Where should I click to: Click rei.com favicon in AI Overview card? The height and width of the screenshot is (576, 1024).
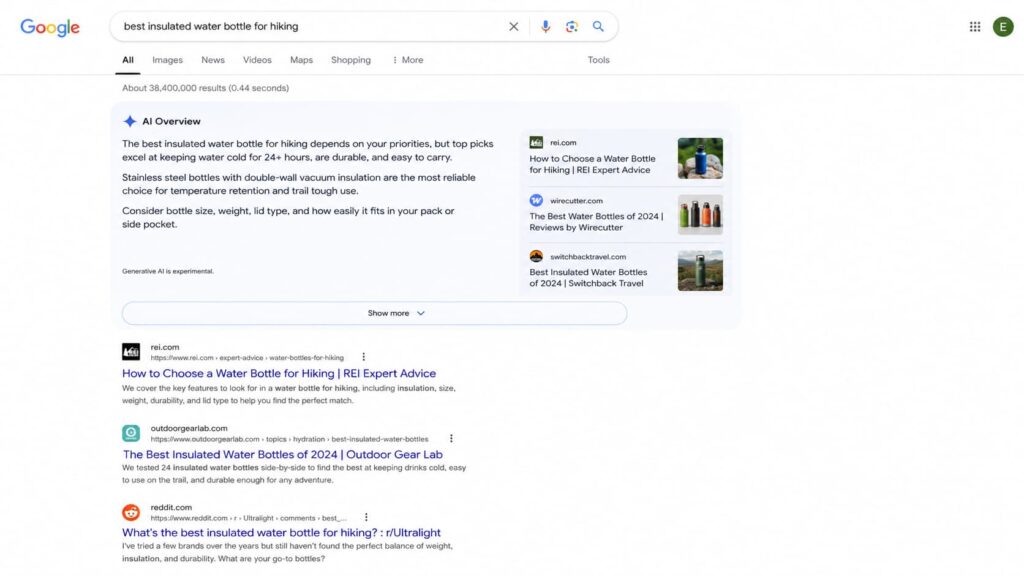click(x=536, y=142)
